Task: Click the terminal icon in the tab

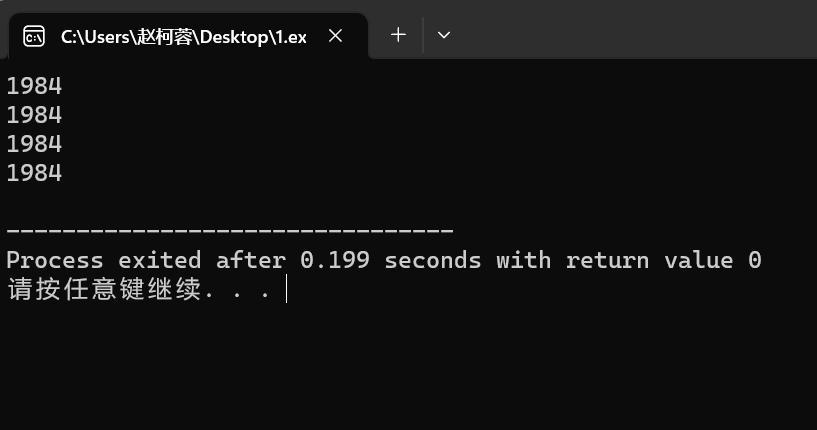Action: (x=34, y=36)
